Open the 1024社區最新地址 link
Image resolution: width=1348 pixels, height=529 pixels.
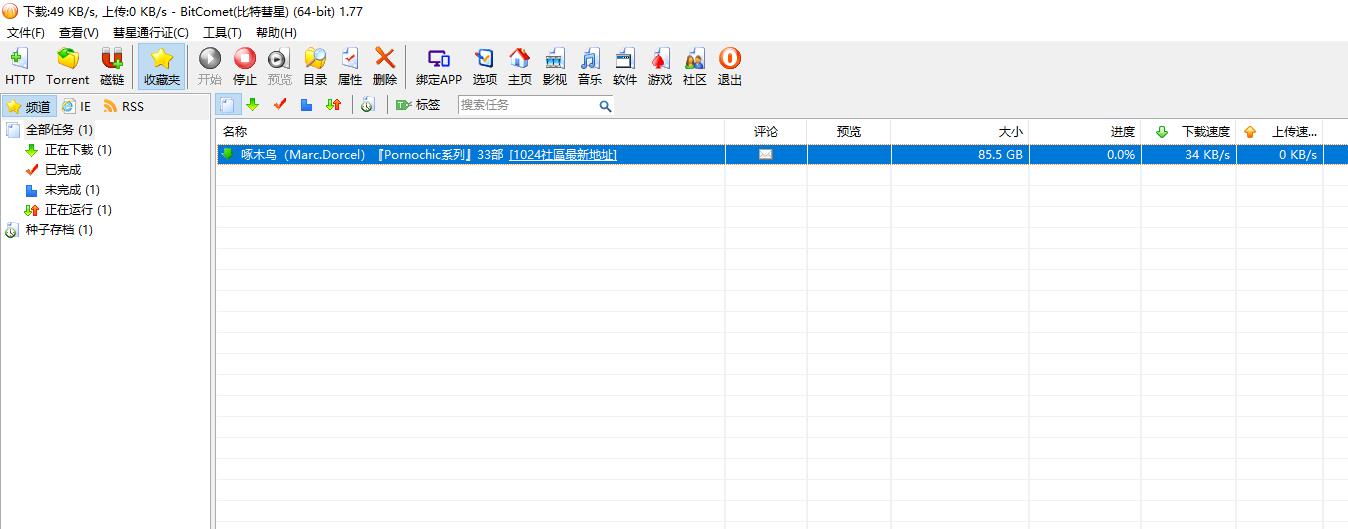[563, 154]
